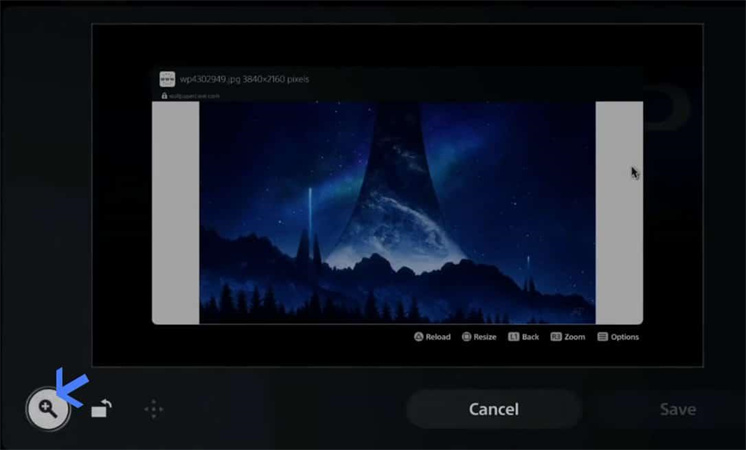Select the rotate image icon
746x450 pixels.
pos(101,409)
